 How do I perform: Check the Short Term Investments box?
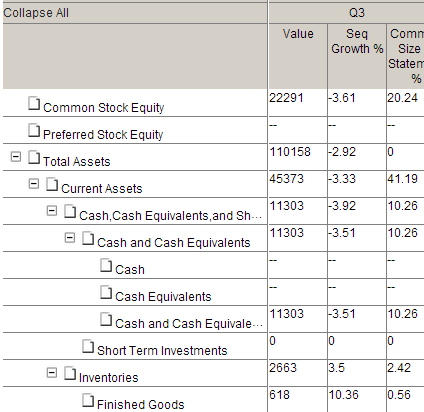[x=88, y=346]
